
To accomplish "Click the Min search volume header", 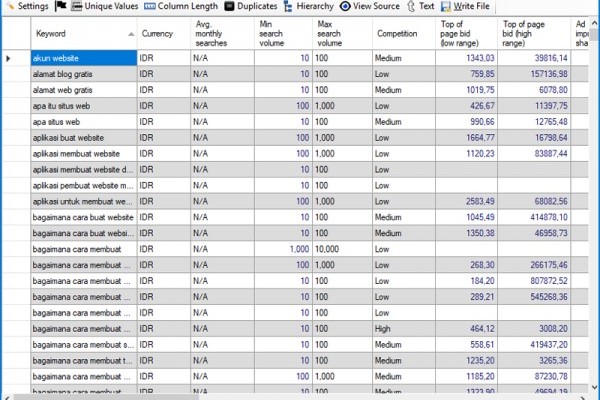I will (284, 34).
